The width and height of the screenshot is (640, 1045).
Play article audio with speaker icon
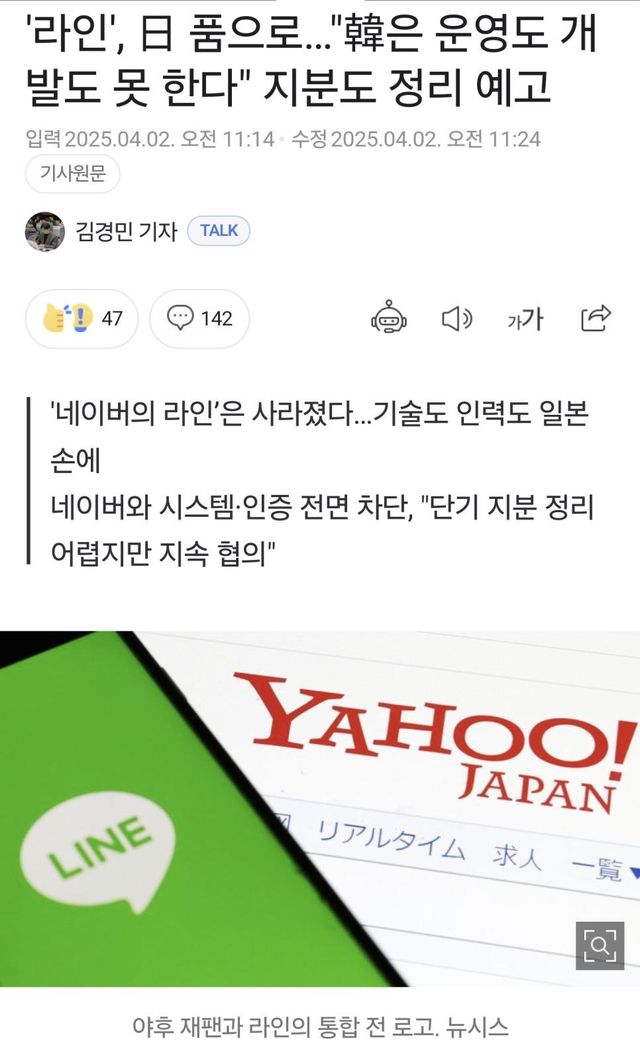[x=457, y=319]
